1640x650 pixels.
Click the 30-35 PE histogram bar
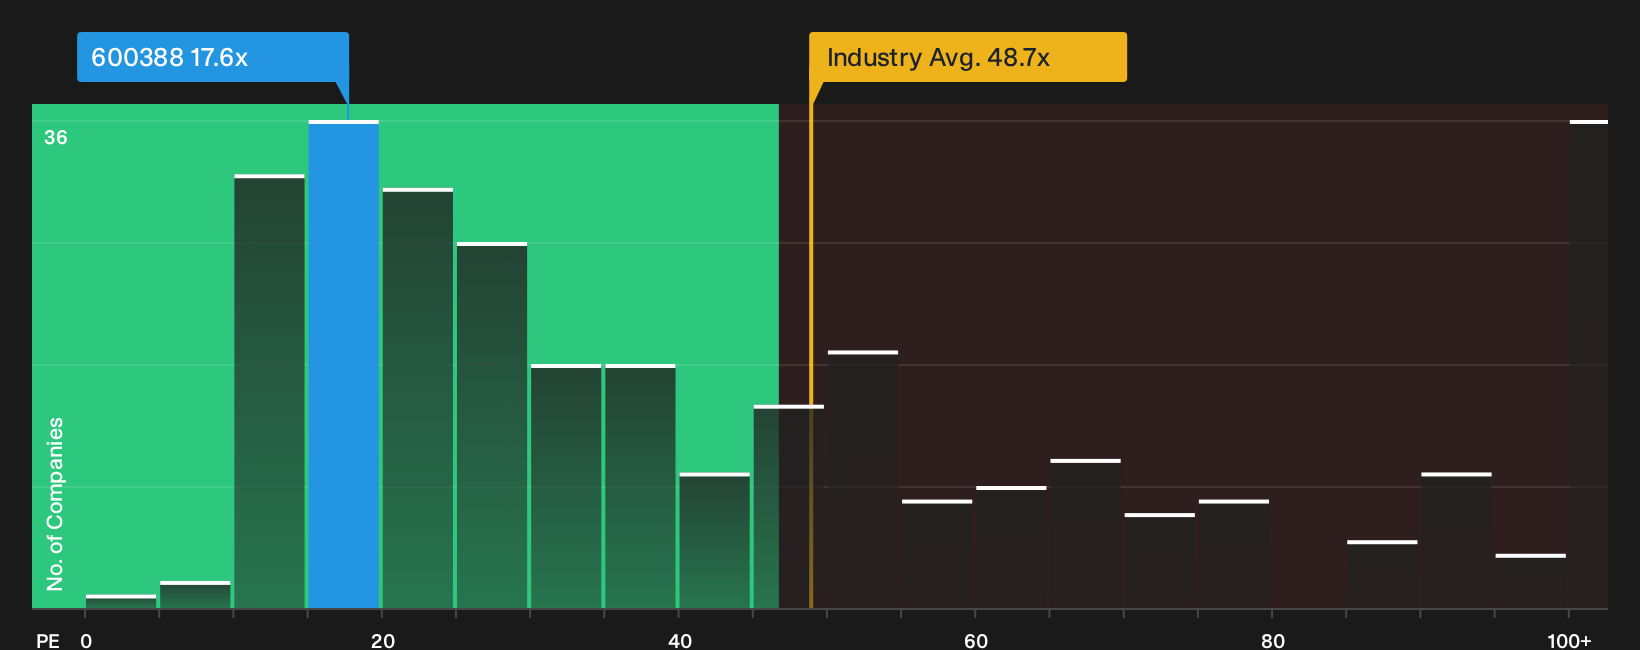point(566,486)
